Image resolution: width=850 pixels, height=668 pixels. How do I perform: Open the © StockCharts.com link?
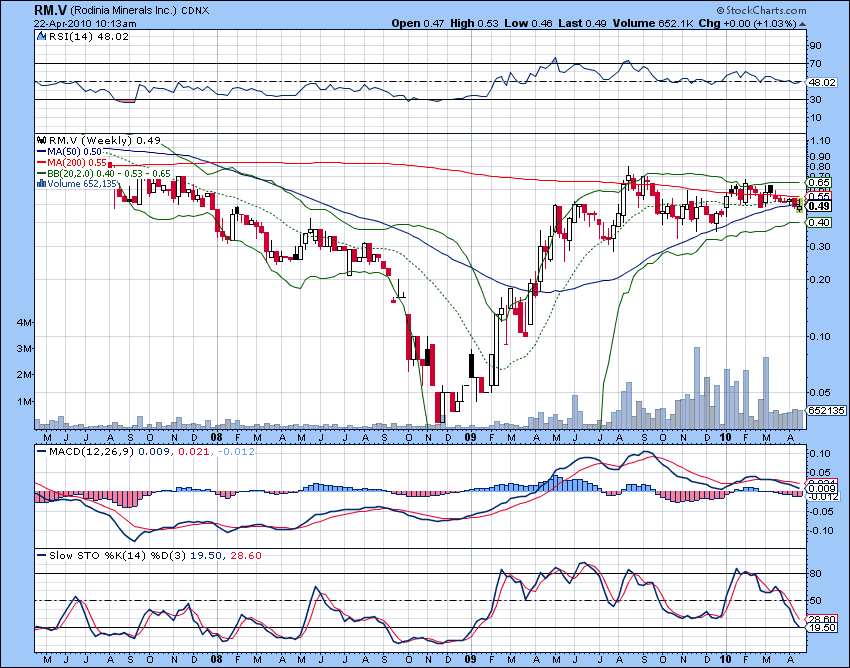pos(761,10)
